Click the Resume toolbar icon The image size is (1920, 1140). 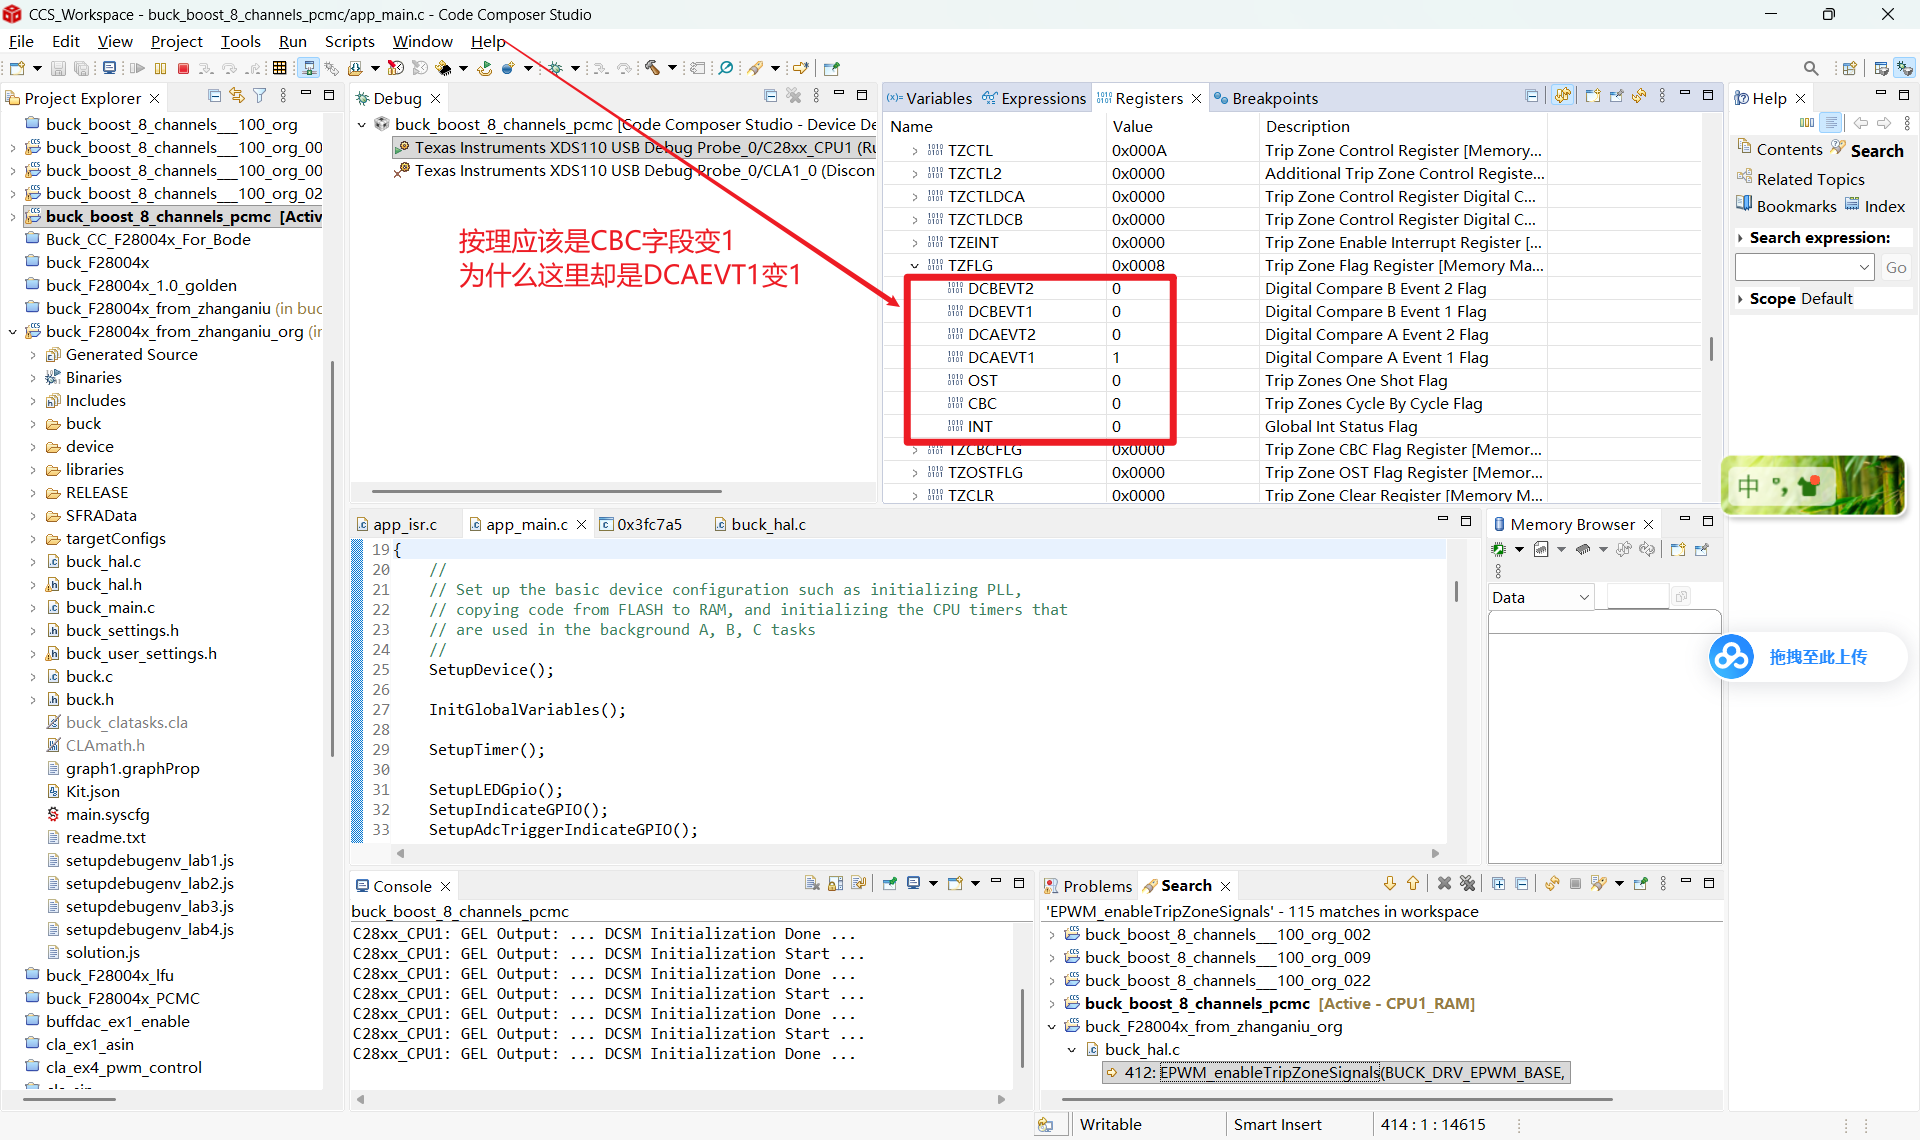[x=137, y=68]
